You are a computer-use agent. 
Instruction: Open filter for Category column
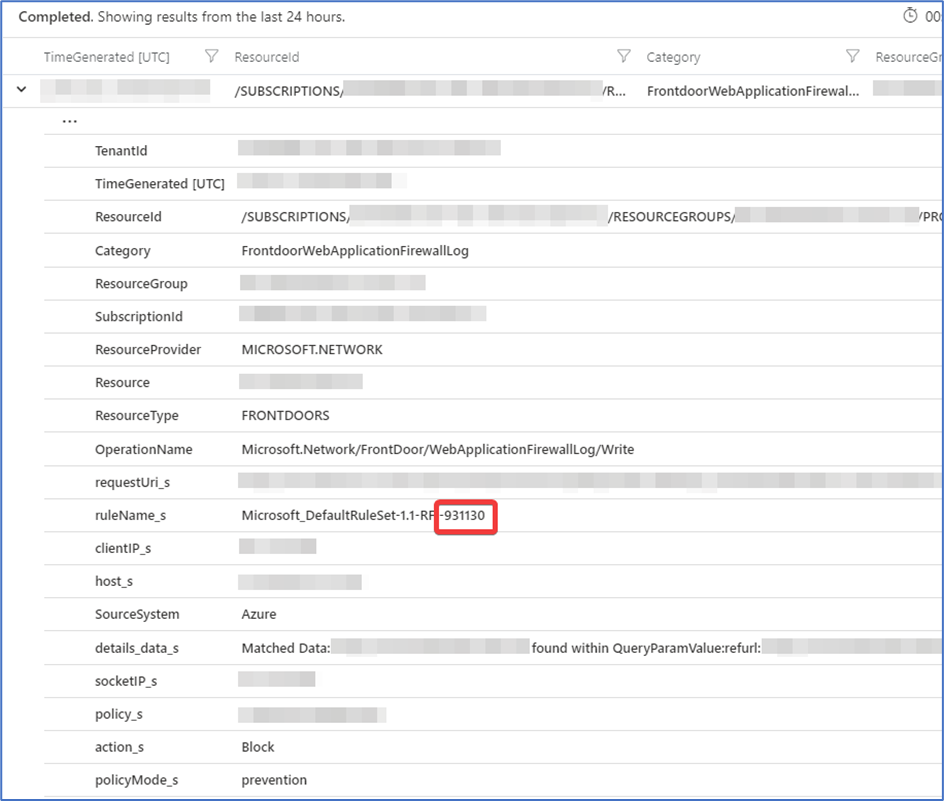(852, 56)
